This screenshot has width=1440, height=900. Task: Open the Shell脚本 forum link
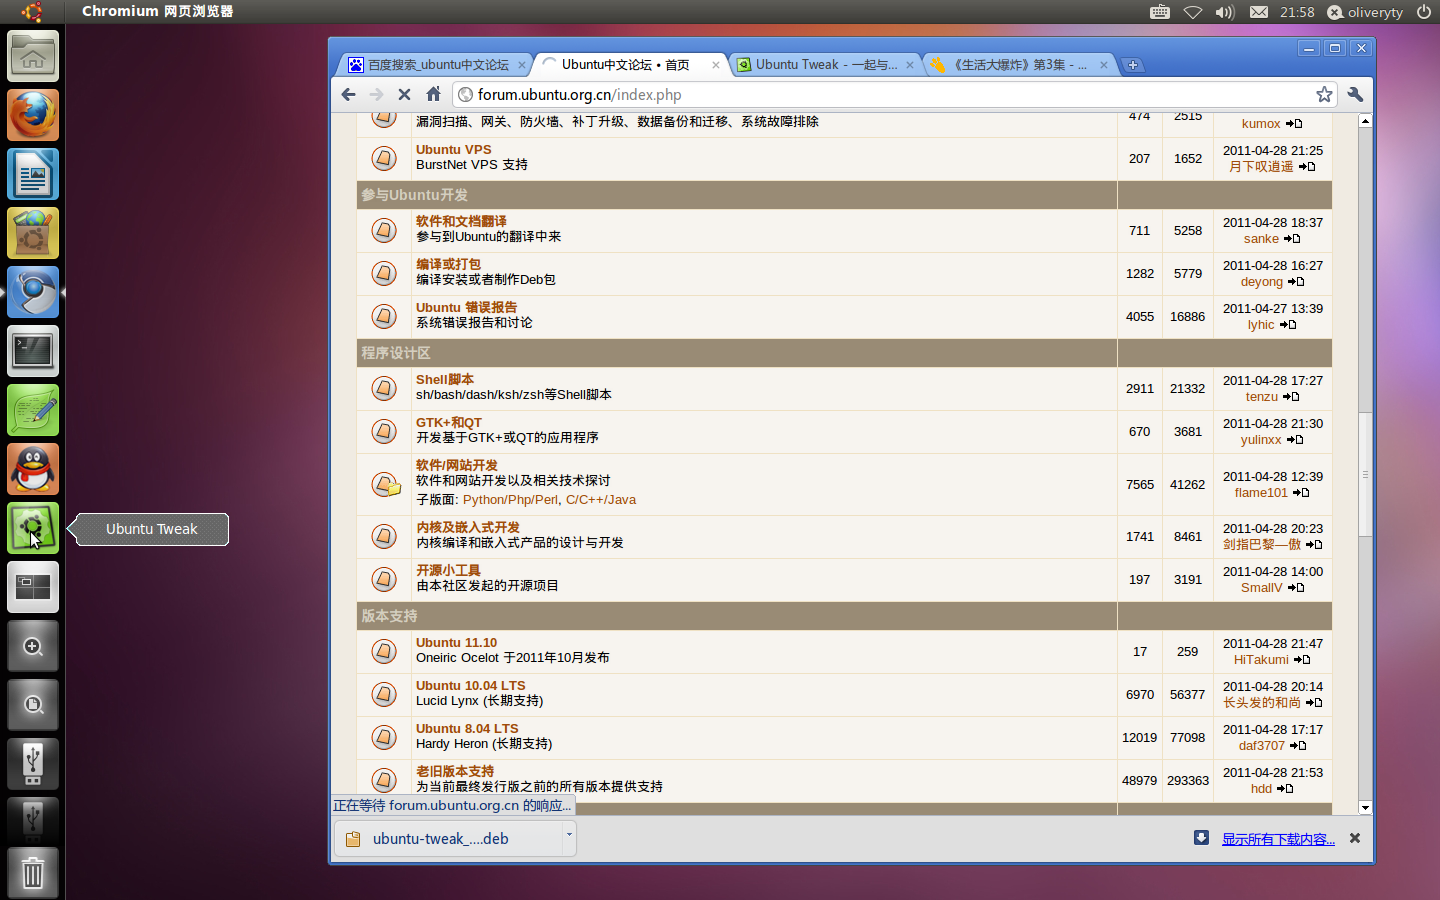click(445, 379)
